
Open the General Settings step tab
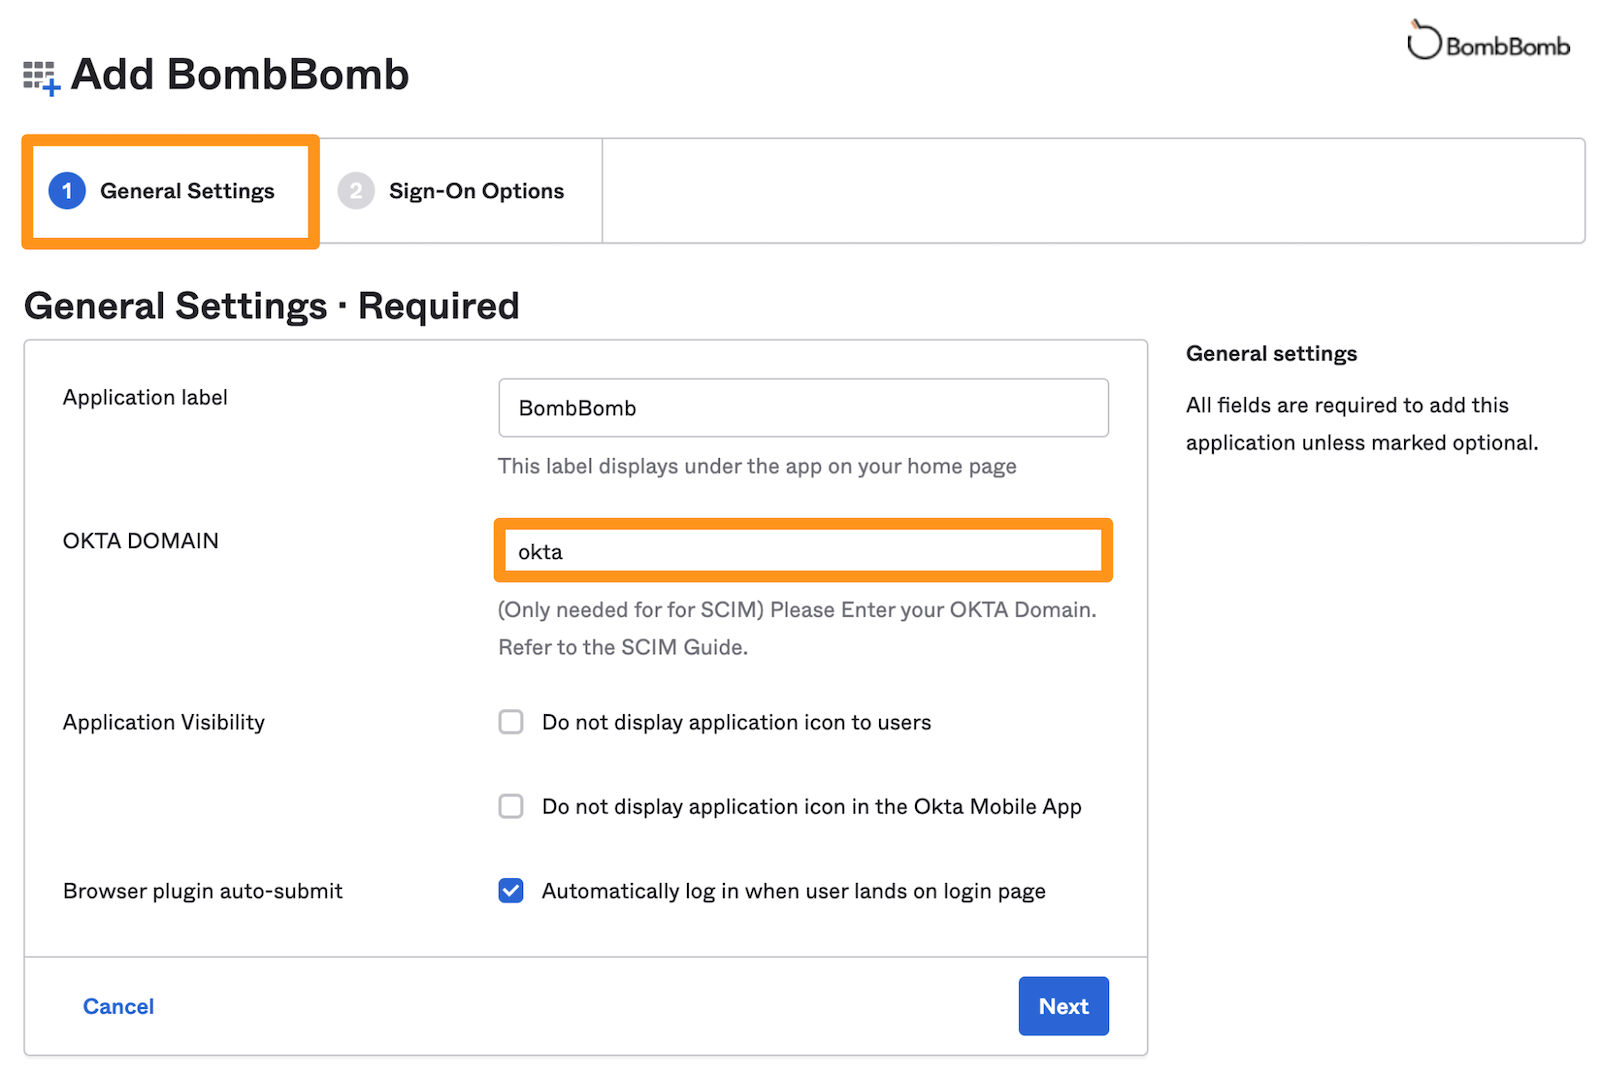(x=170, y=191)
